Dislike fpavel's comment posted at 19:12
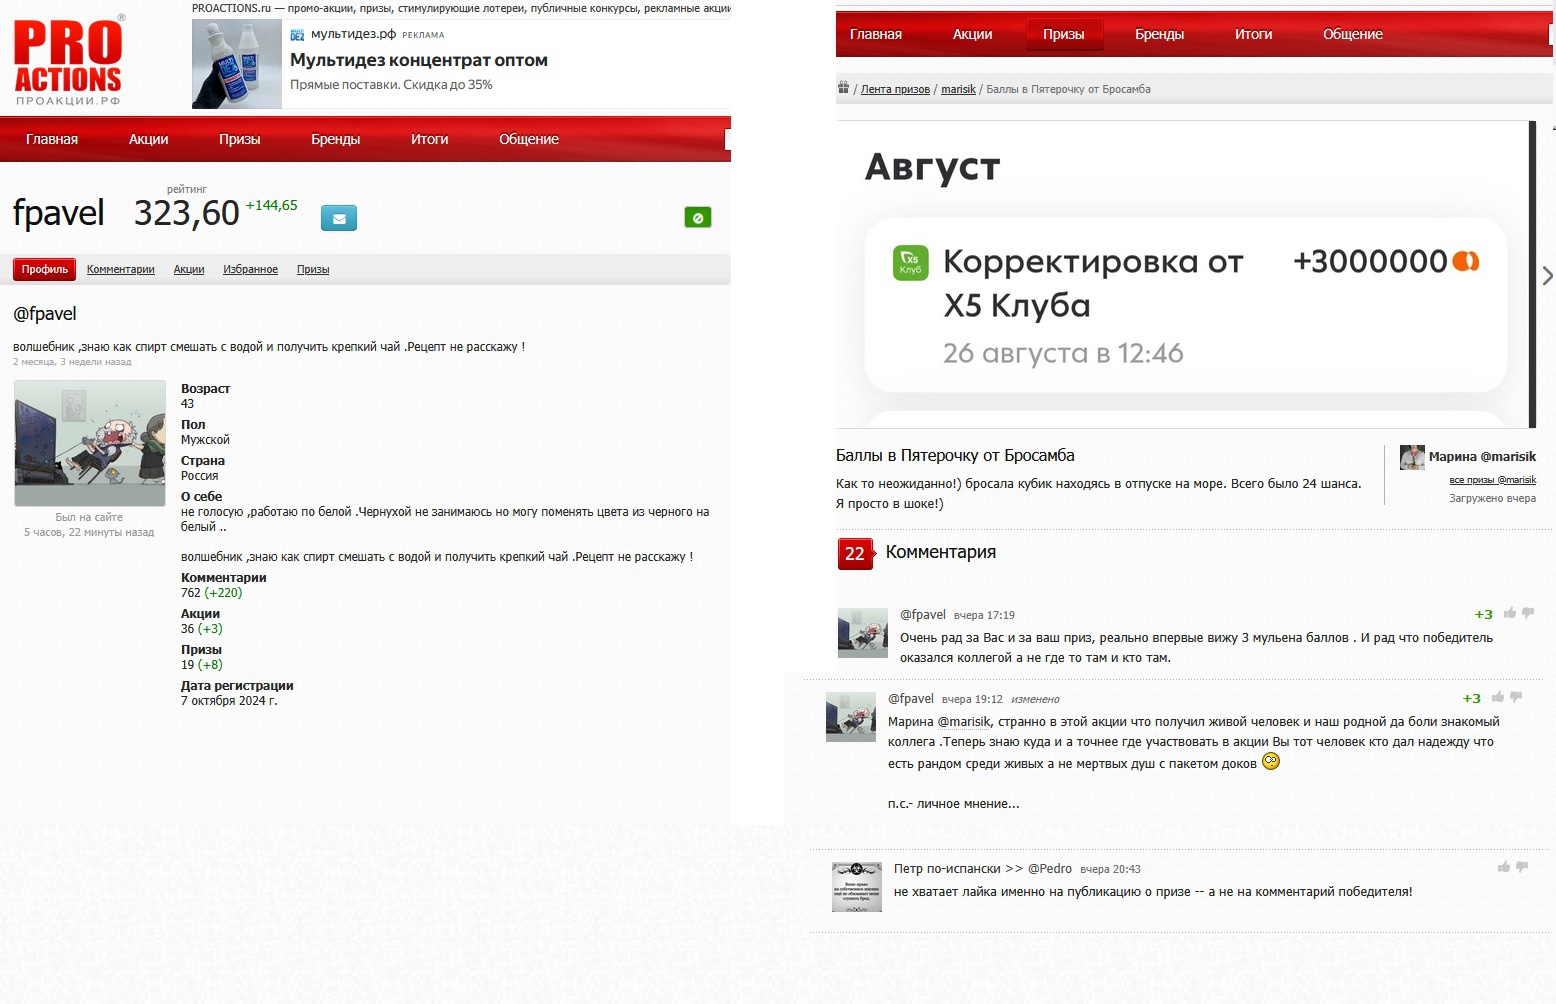The width and height of the screenshot is (1556, 1004). [x=1516, y=697]
